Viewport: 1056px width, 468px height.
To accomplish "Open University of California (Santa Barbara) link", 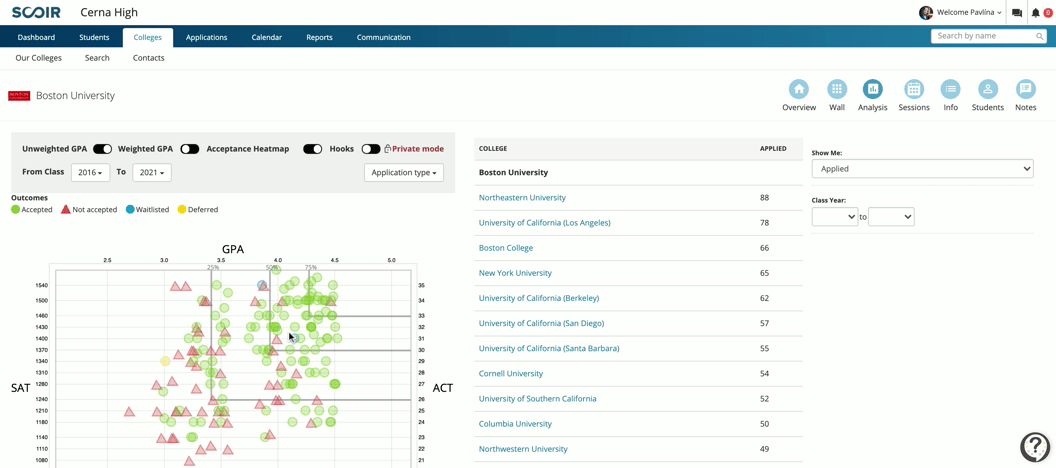I will (549, 348).
